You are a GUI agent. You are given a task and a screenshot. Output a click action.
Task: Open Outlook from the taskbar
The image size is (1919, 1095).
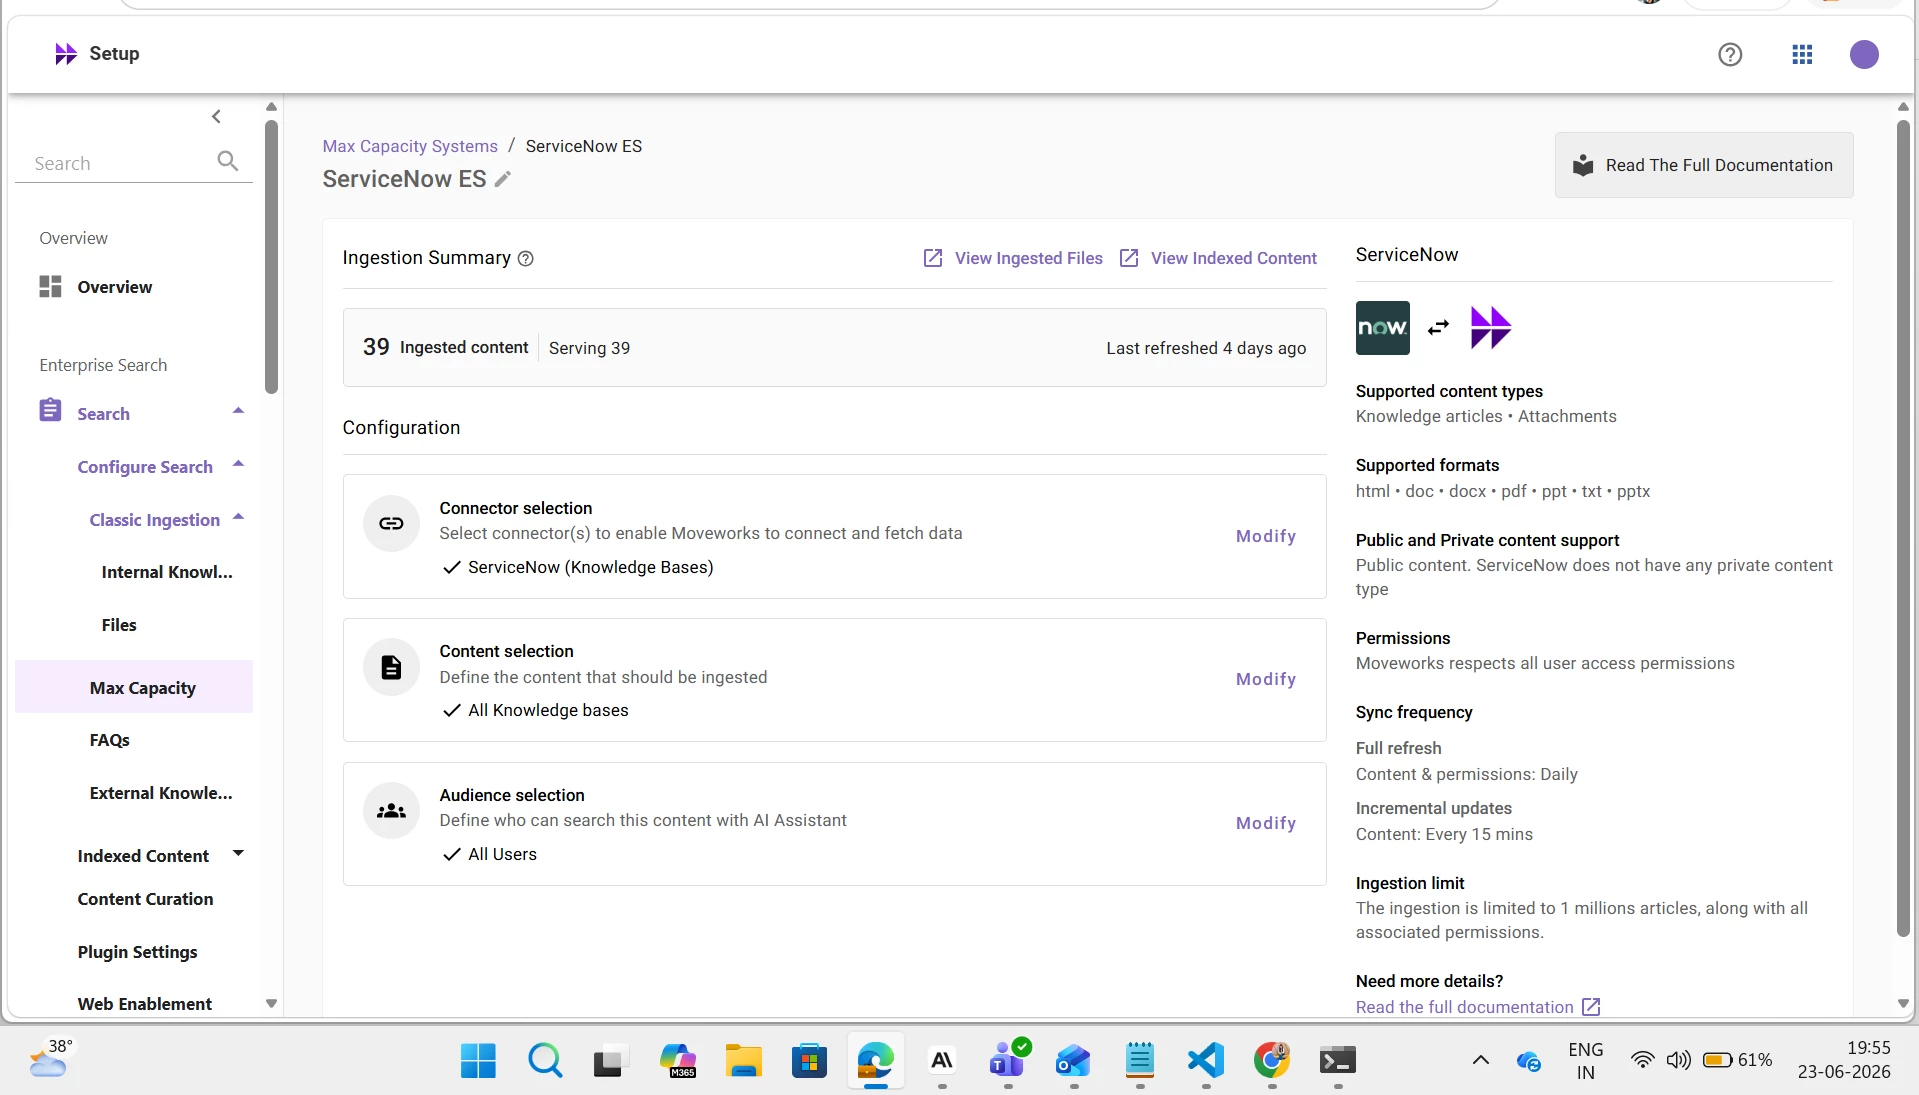[x=1073, y=1061]
